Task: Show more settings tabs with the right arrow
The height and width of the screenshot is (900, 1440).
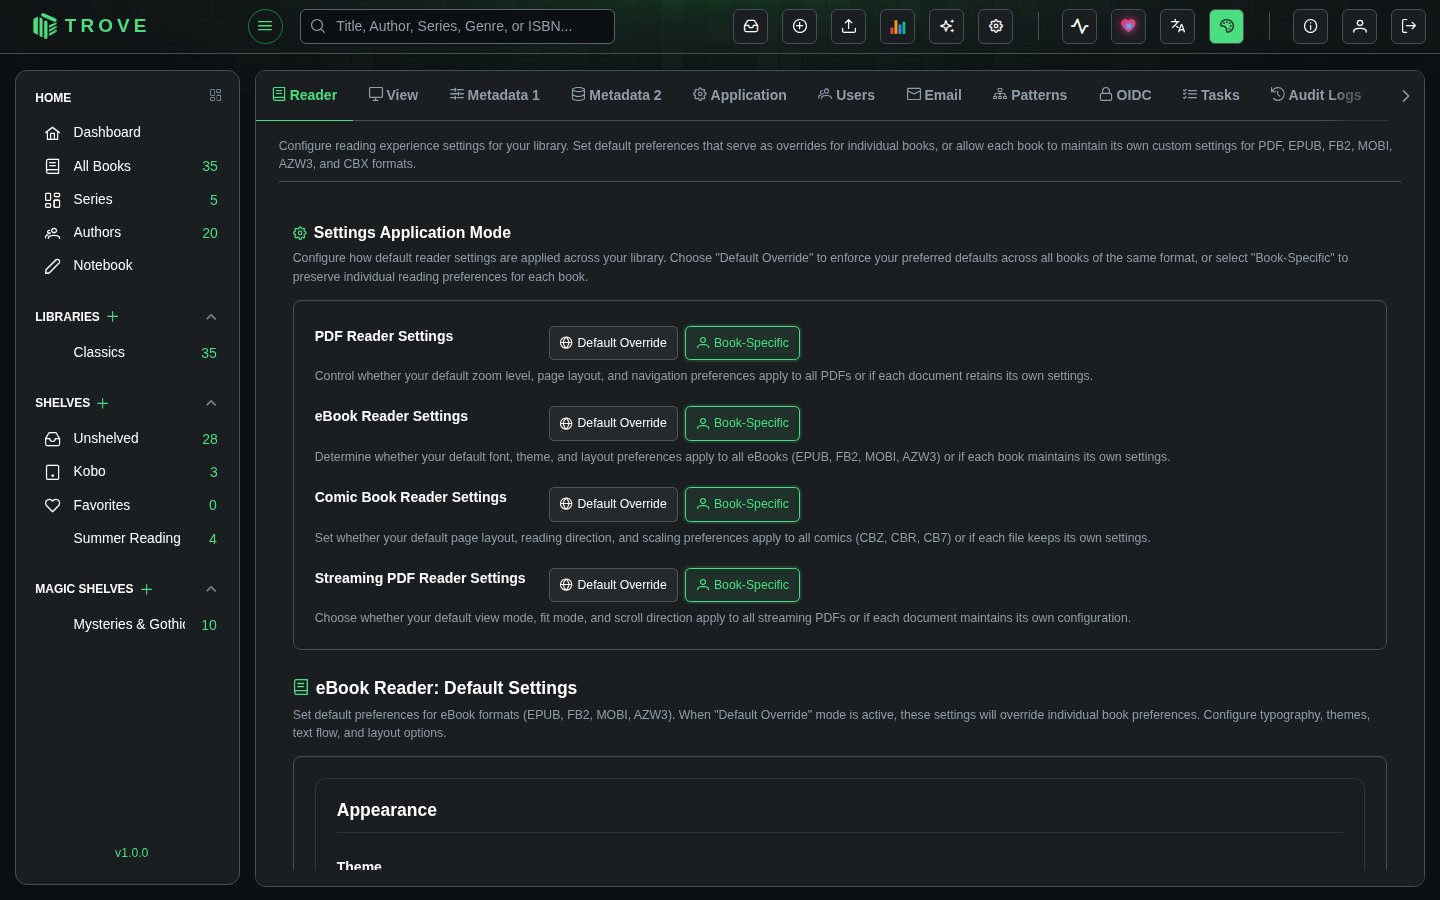Action: coord(1405,96)
